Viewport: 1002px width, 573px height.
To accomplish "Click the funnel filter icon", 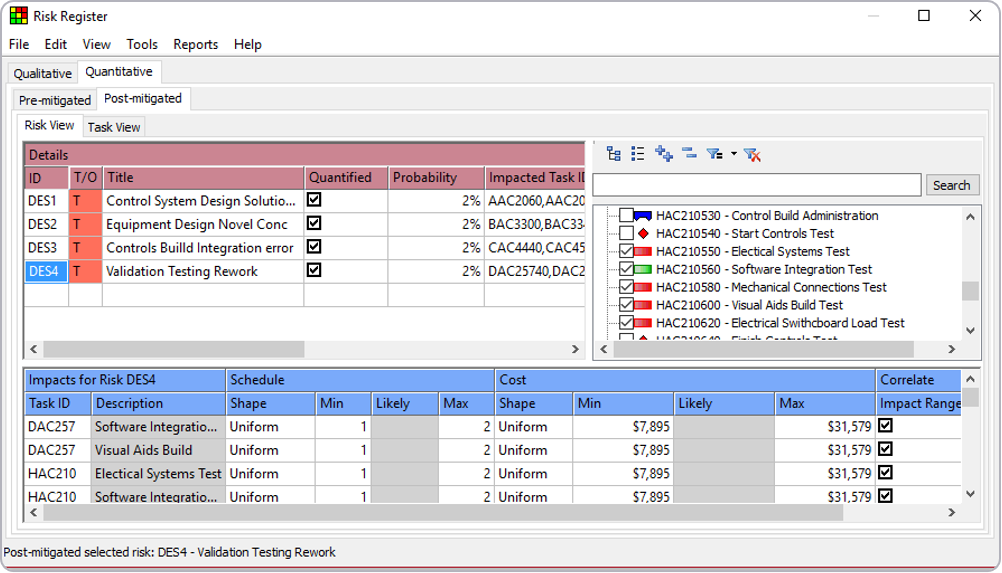I will tap(714, 154).
